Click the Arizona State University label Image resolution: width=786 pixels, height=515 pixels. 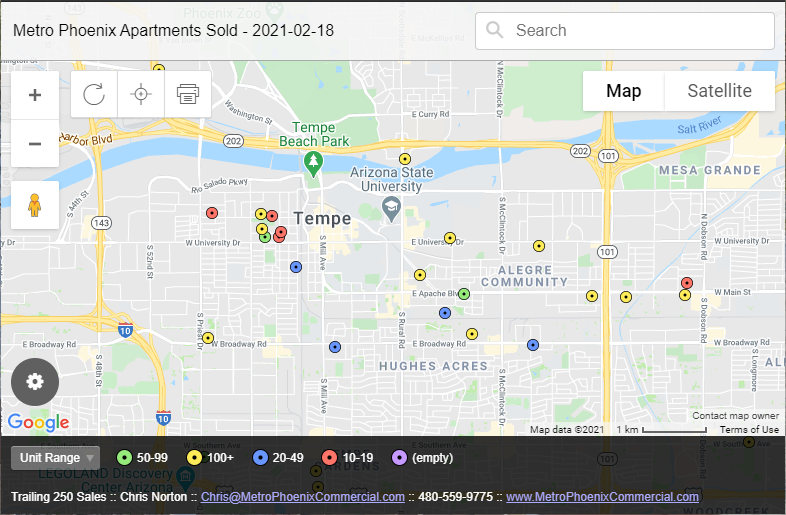tap(391, 179)
